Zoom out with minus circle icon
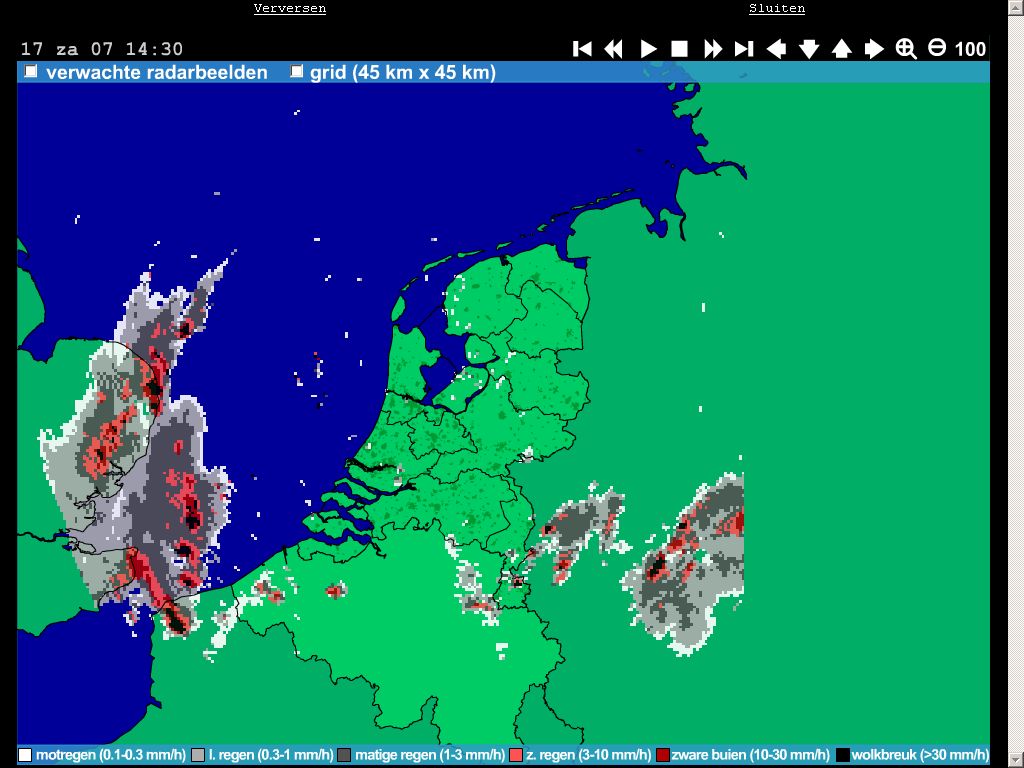Screen dimensions: 1024x768 936,48
